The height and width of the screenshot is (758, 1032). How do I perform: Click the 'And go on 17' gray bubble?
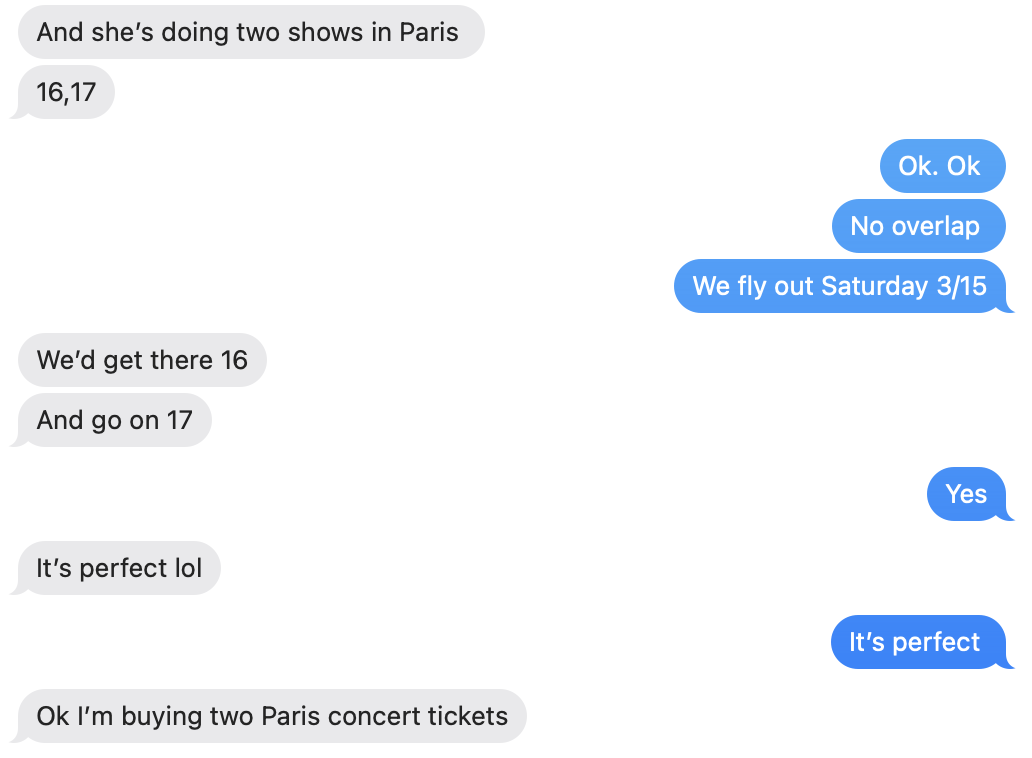113,420
